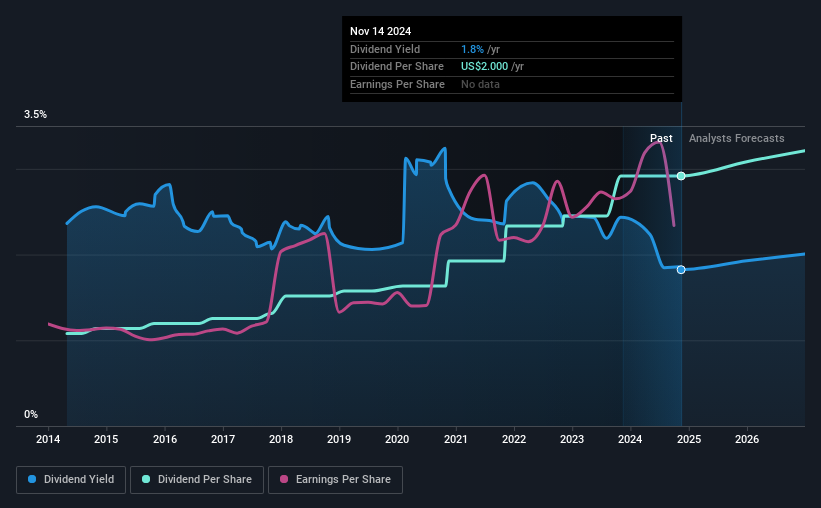Click the 2024 x-axis label
Viewport: 821px width, 508px height.
pyautogui.click(x=630, y=439)
